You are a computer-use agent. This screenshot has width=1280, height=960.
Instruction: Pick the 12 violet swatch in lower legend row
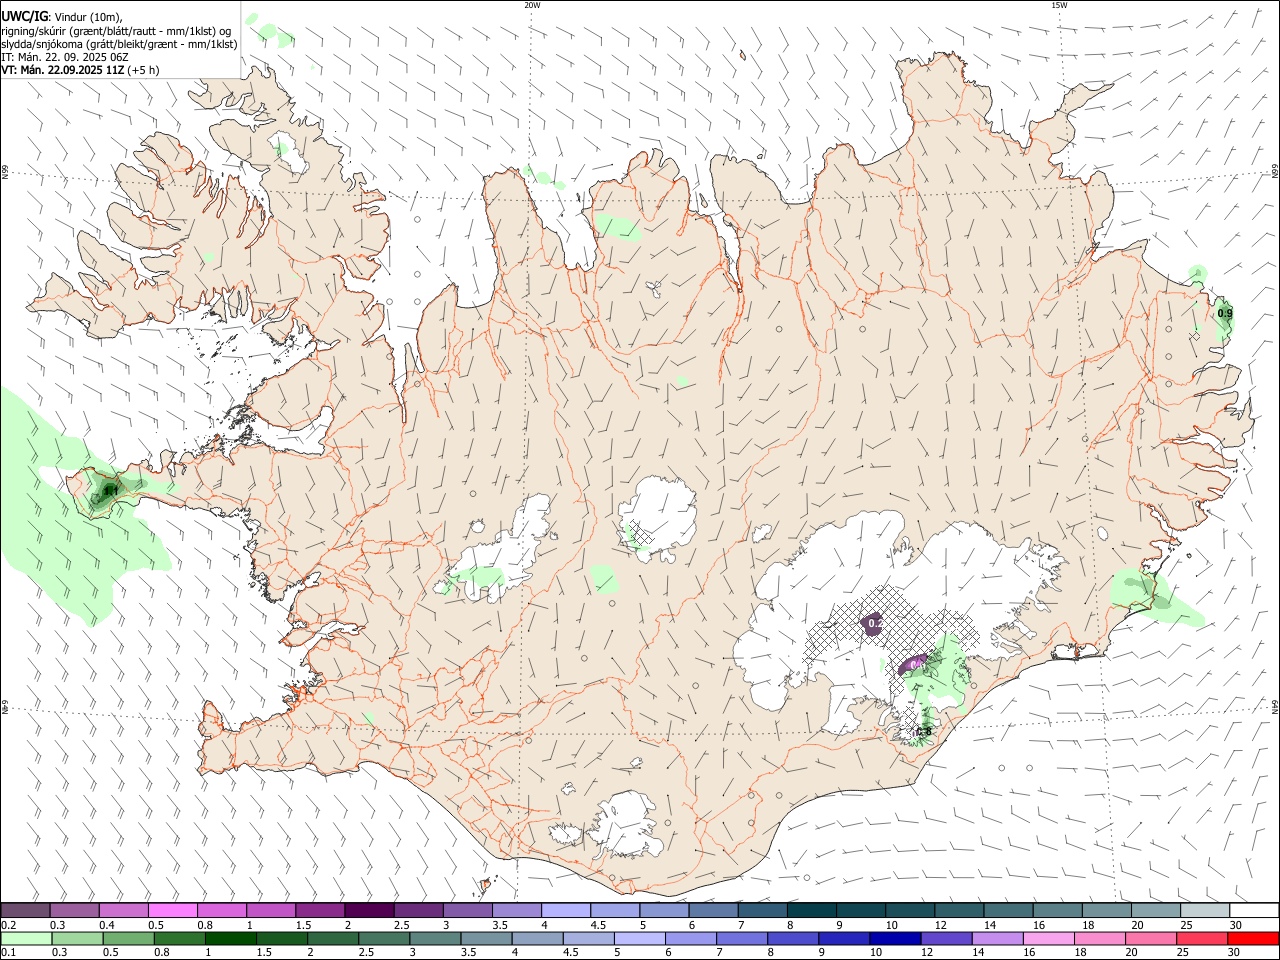(x=946, y=938)
